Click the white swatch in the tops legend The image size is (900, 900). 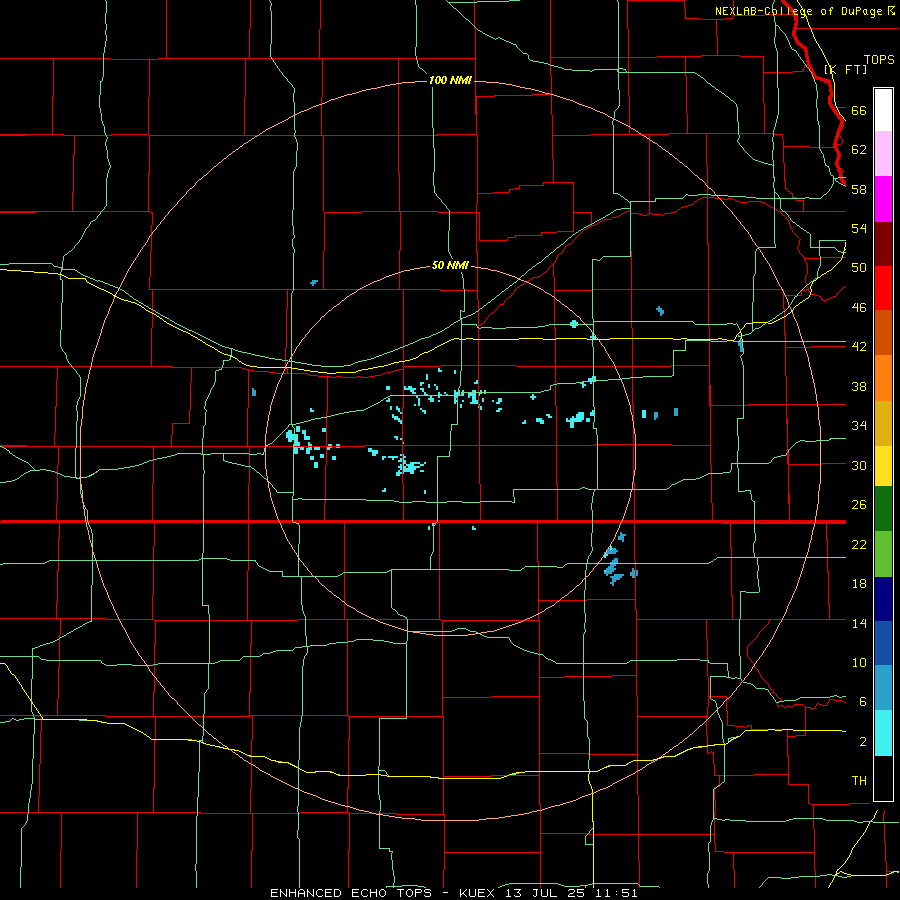tap(883, 110)
